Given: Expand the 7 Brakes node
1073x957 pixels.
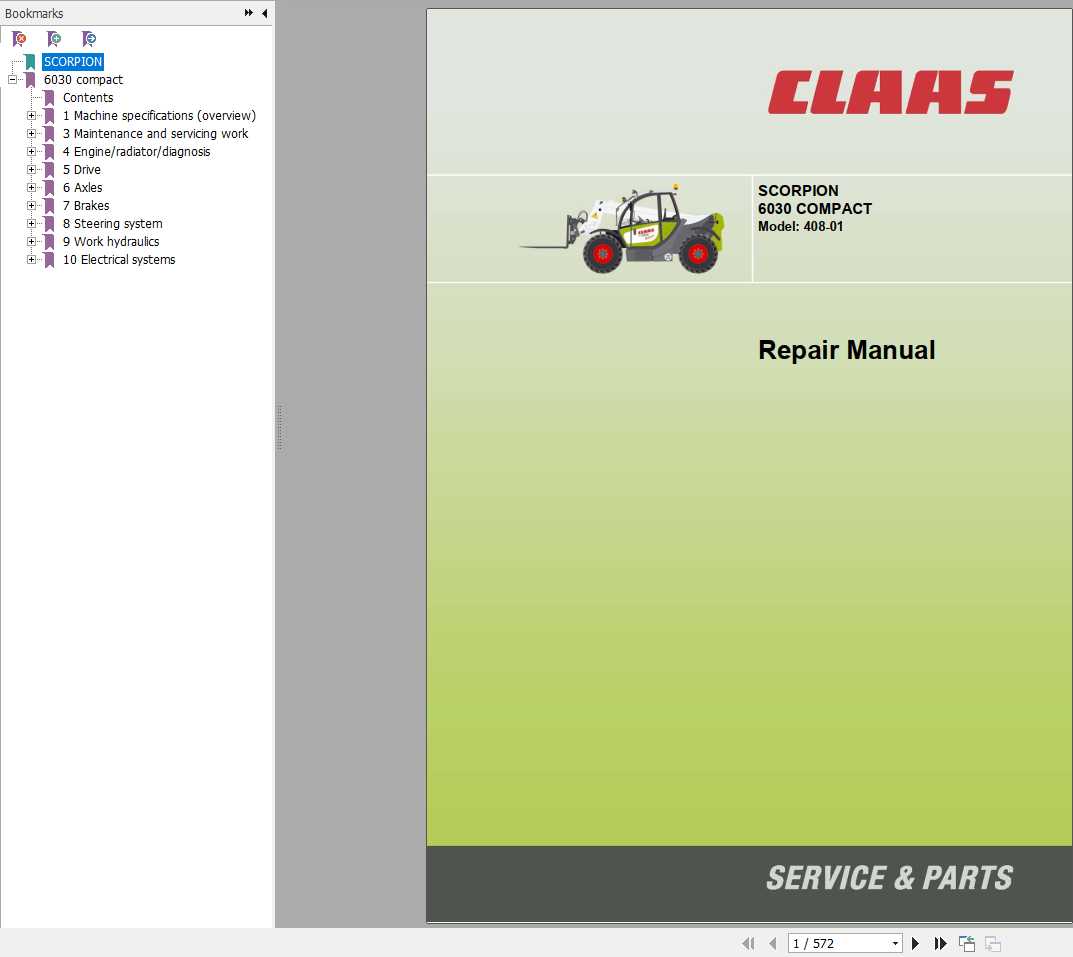Looking at the screenshot, I should pos(31,205).
